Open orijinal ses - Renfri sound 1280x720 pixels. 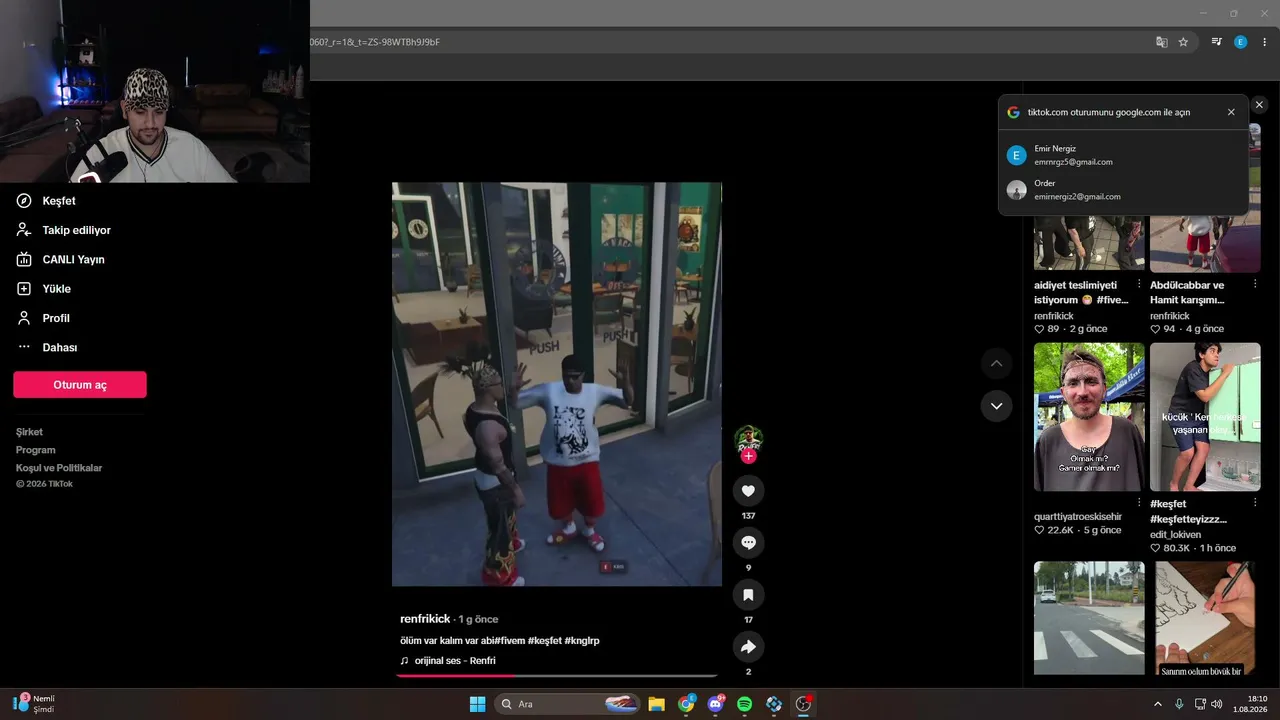[x=448, y=661]
